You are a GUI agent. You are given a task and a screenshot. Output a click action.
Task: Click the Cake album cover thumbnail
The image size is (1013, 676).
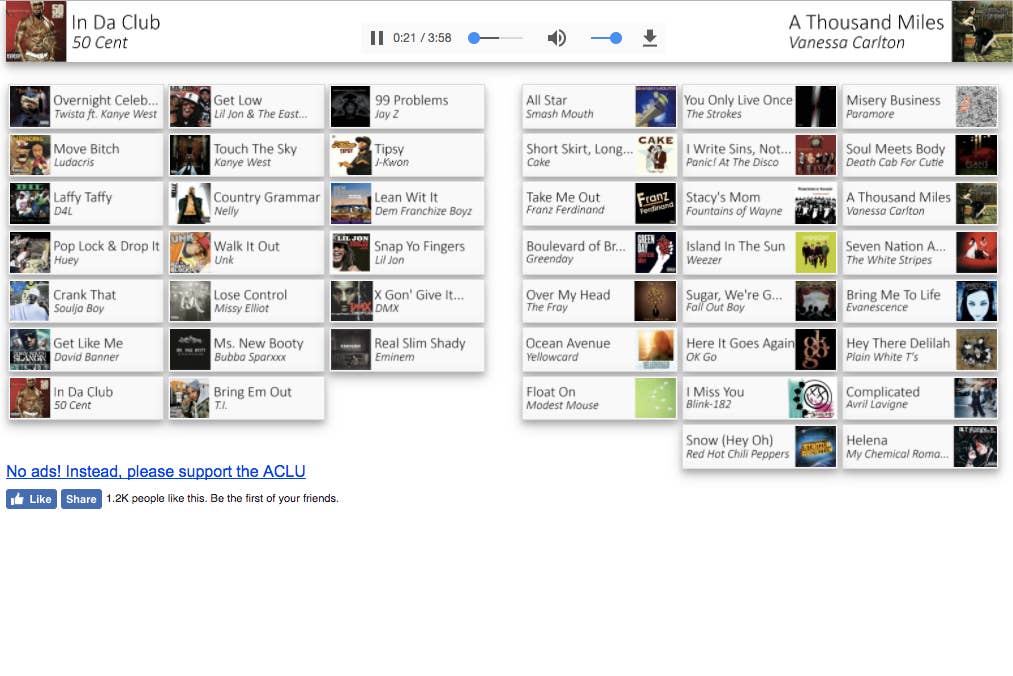tap(655, 155)
